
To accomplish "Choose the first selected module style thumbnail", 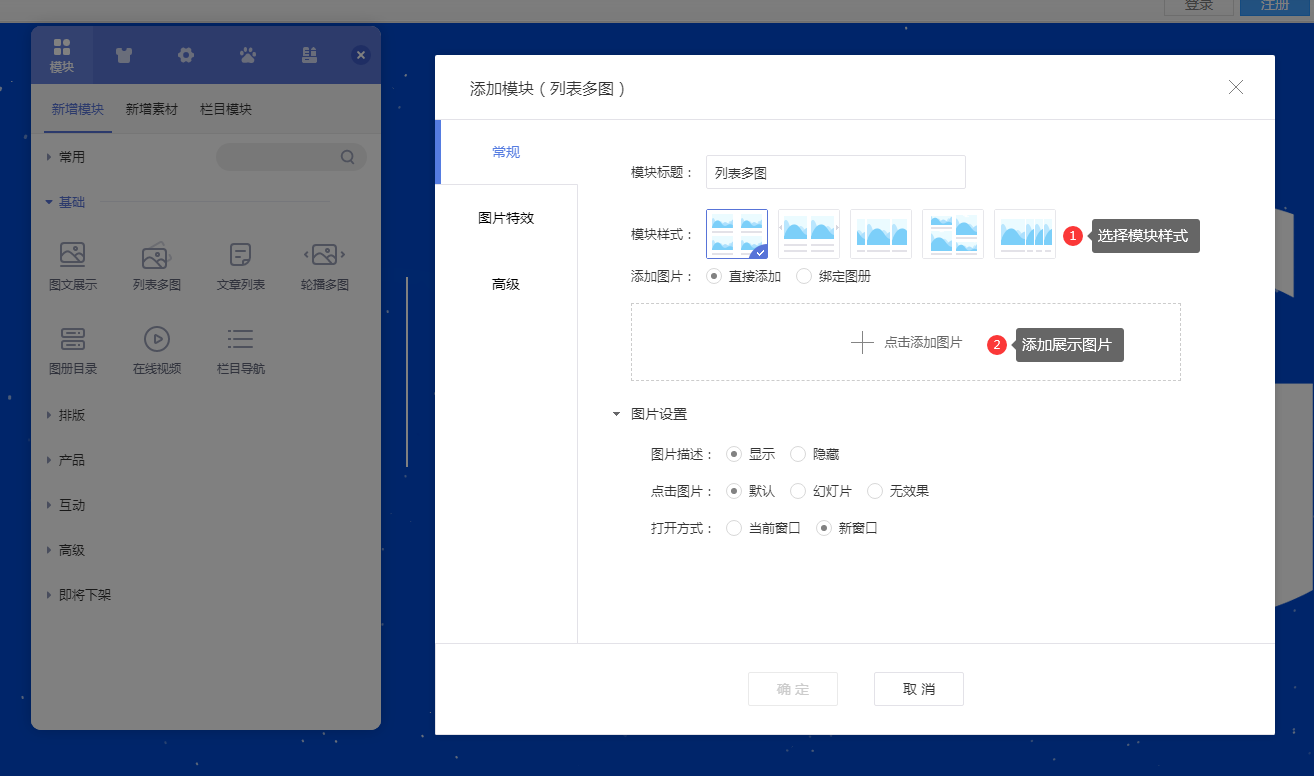I will (737, 234).
